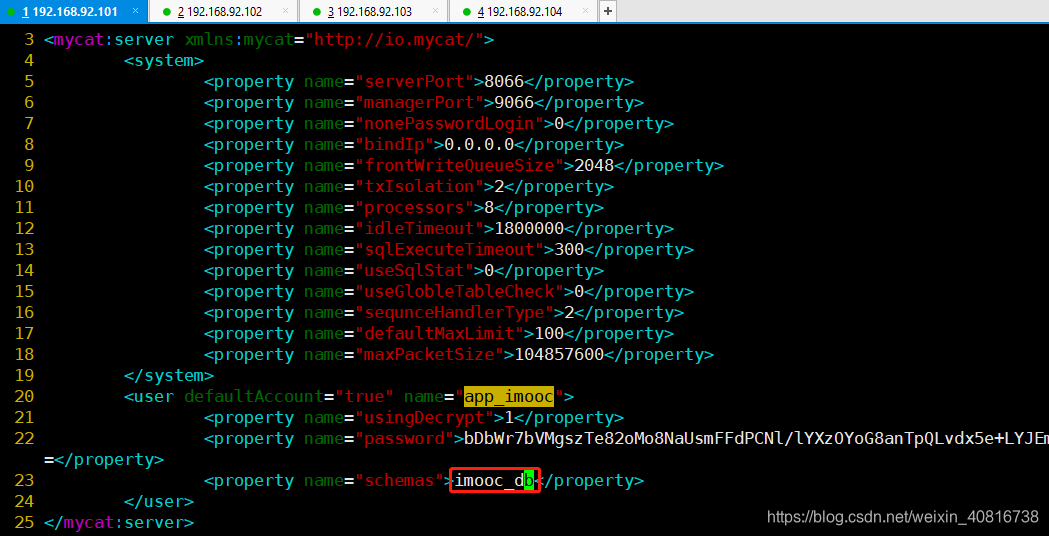1049x536 pixels.
Task: Click the opening <system> tag
Action: [x=164, y=61]
